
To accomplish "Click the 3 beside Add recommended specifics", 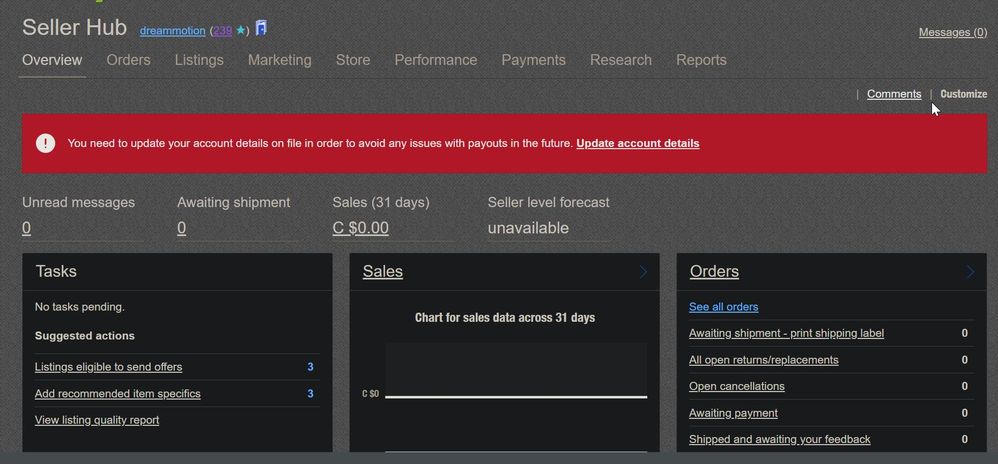I will (310, 394).
